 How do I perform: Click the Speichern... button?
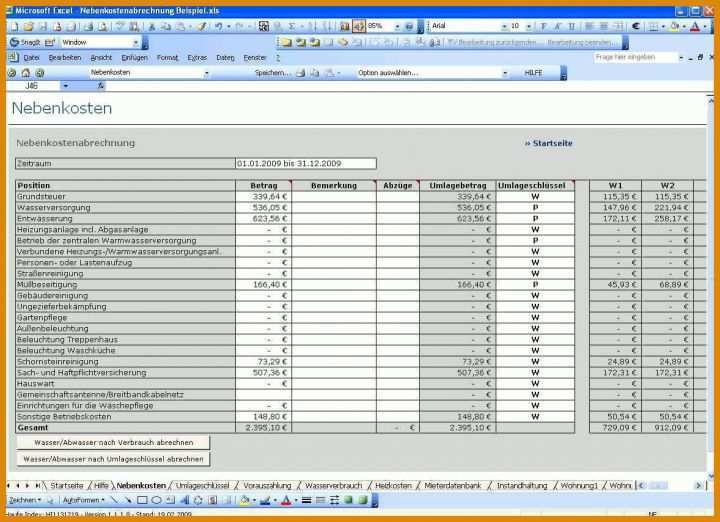[272, 73]
